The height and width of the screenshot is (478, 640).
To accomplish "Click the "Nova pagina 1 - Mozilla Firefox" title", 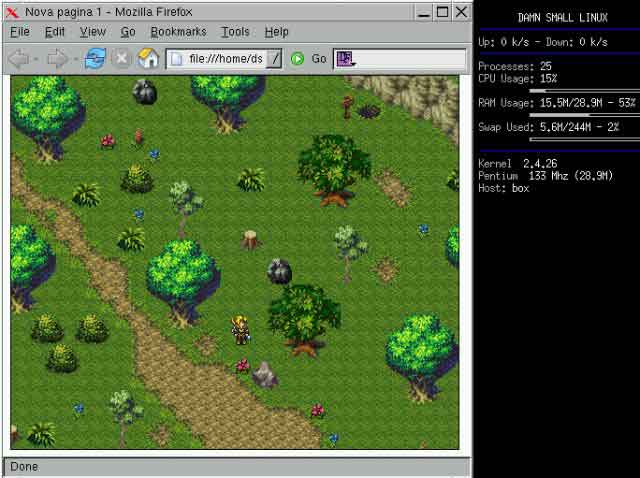I will pos(109,12).
